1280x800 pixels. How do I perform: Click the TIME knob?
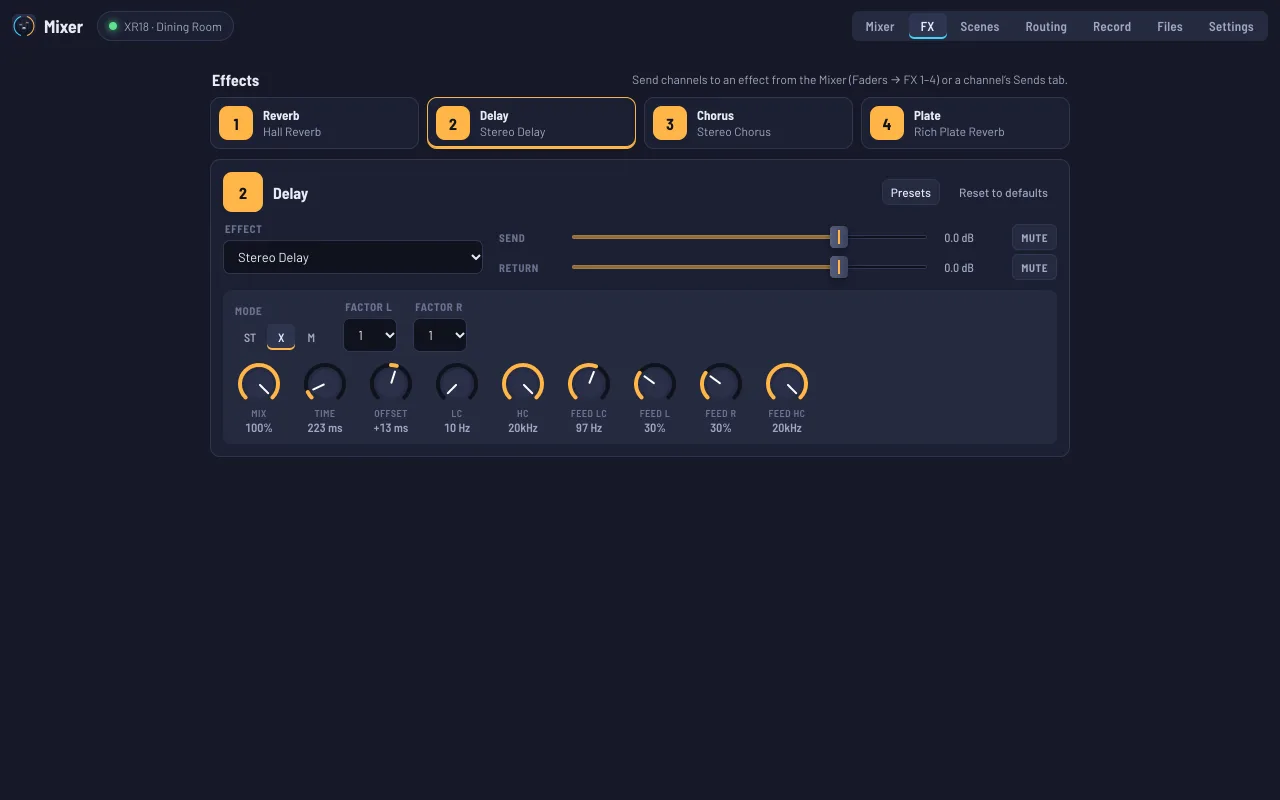coord(325,384)
